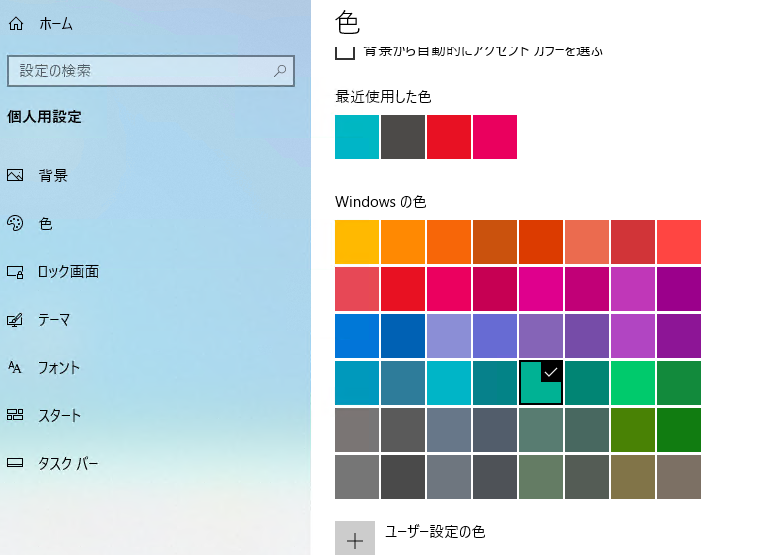Click the Themes brush icon
This screenshot has width=769, height=555.
(15, 320)
